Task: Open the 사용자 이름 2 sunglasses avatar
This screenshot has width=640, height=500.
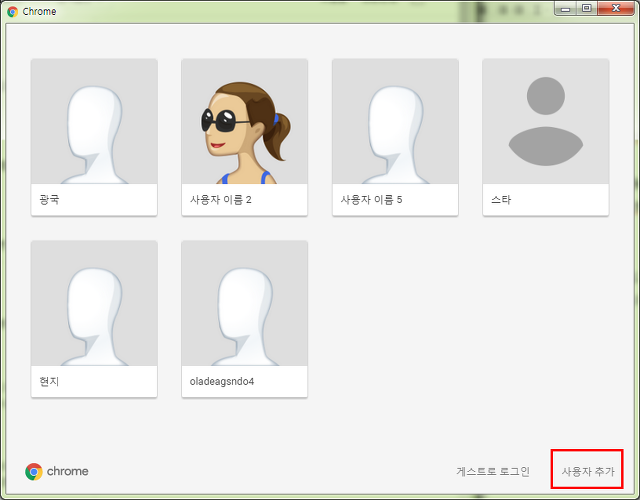Action: [244, 121]
